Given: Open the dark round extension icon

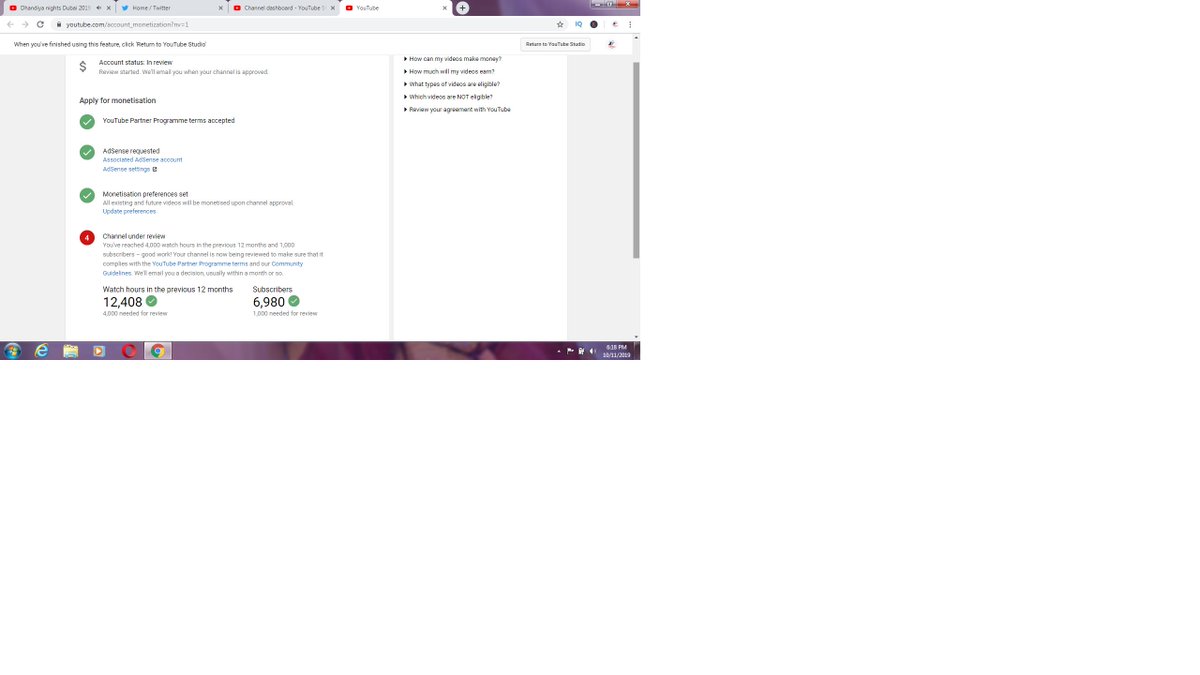Looking at the screenshot, I should click(x=594, y=24).
